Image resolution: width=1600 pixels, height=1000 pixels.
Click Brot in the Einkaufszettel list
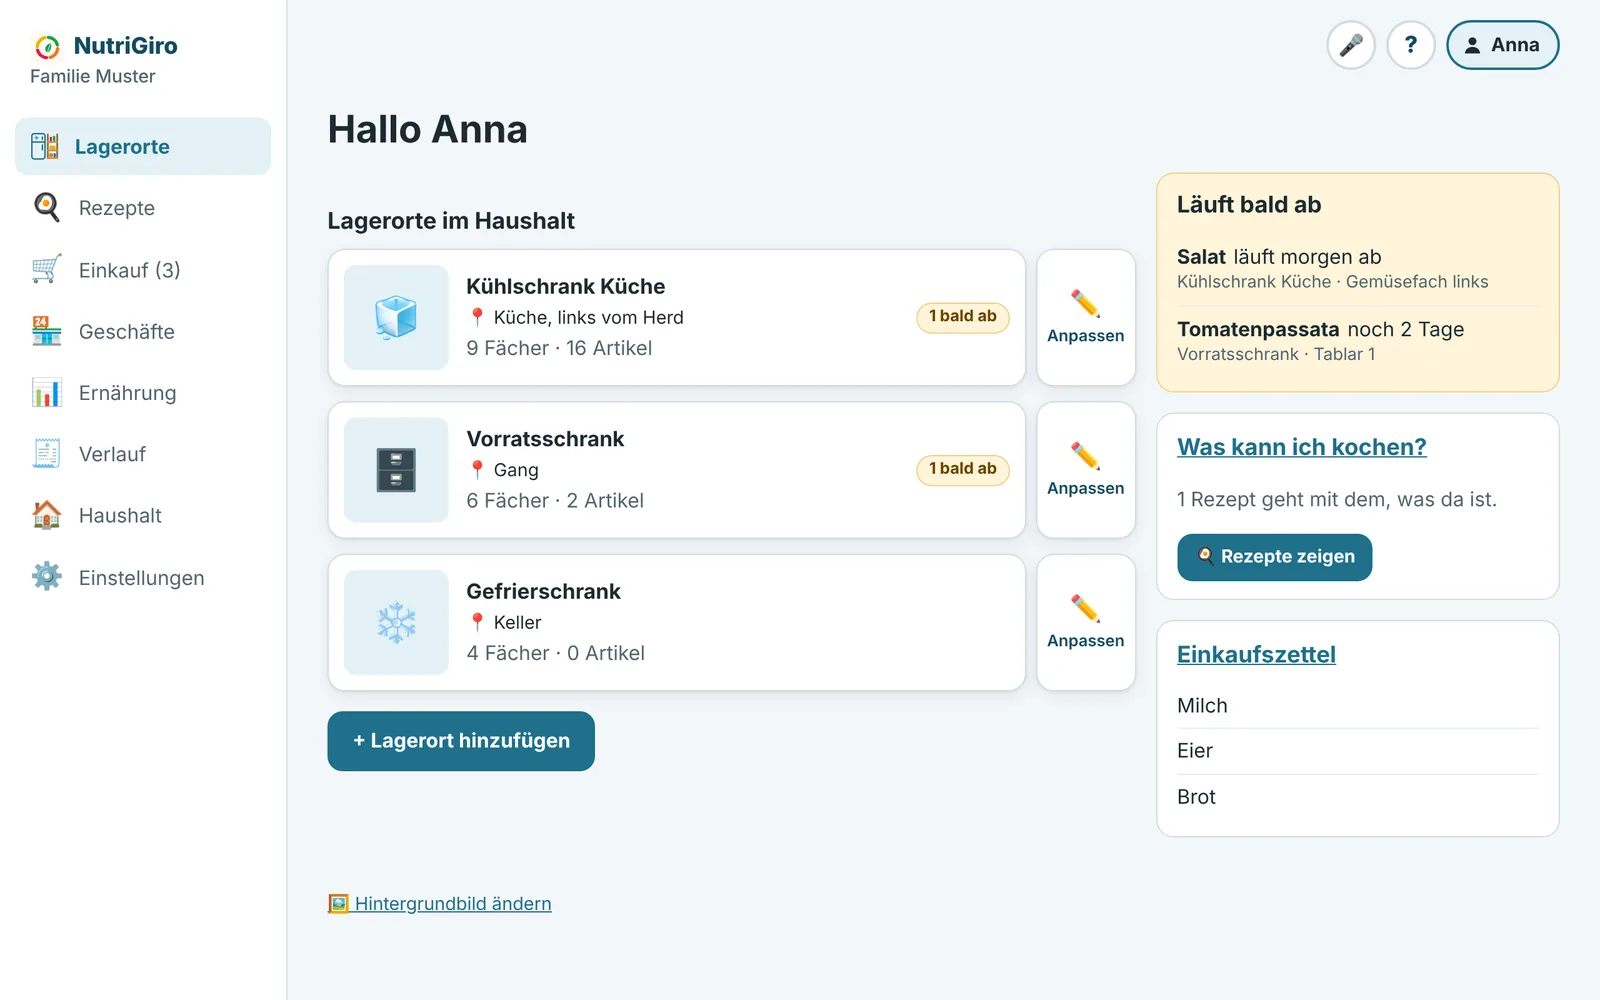pyautogui.click(x=1357, y=797)
